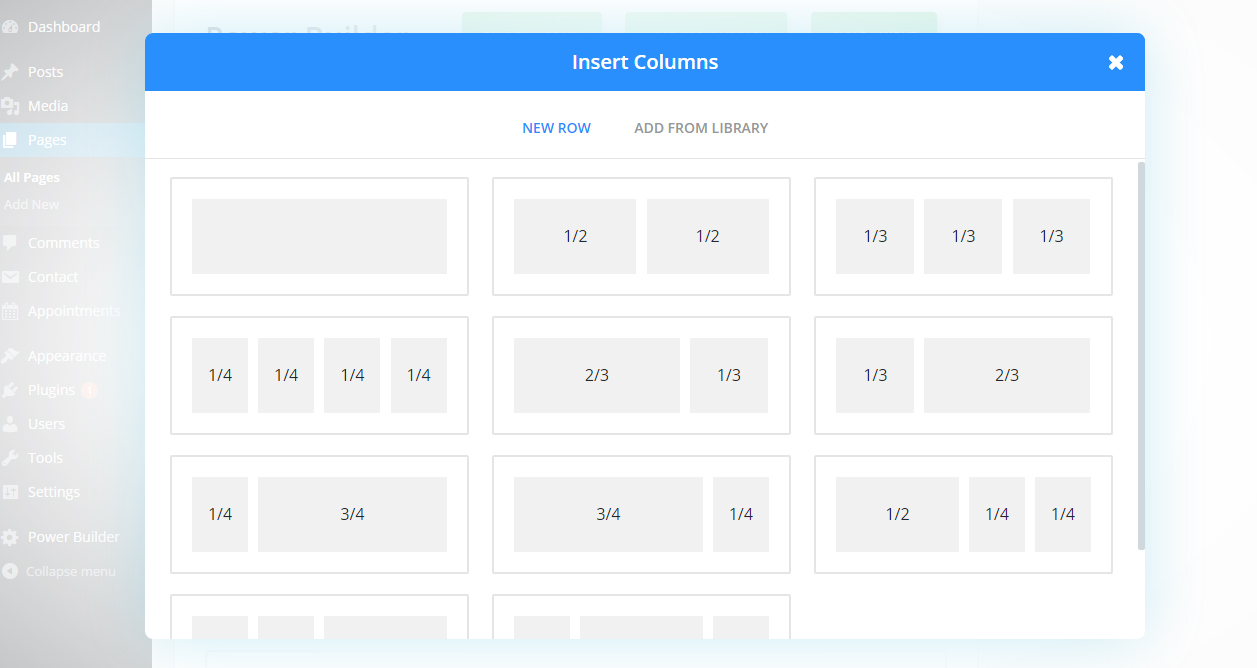This screenshot has height=668, width=1257.
Task: Open Pages in the admin sidebar
Action: (x=47, y=140)
